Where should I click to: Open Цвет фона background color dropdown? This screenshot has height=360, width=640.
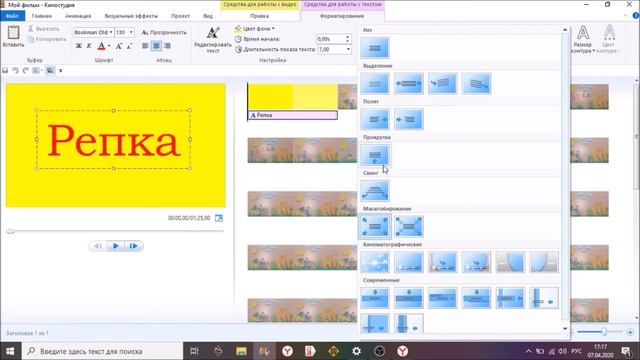coord(254,29)
